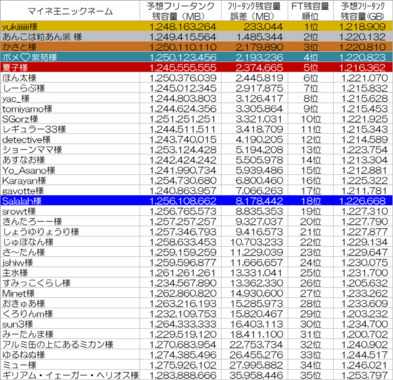
Task: Select the FT残容量順位 header cell
Action: (x=310, y=11)
